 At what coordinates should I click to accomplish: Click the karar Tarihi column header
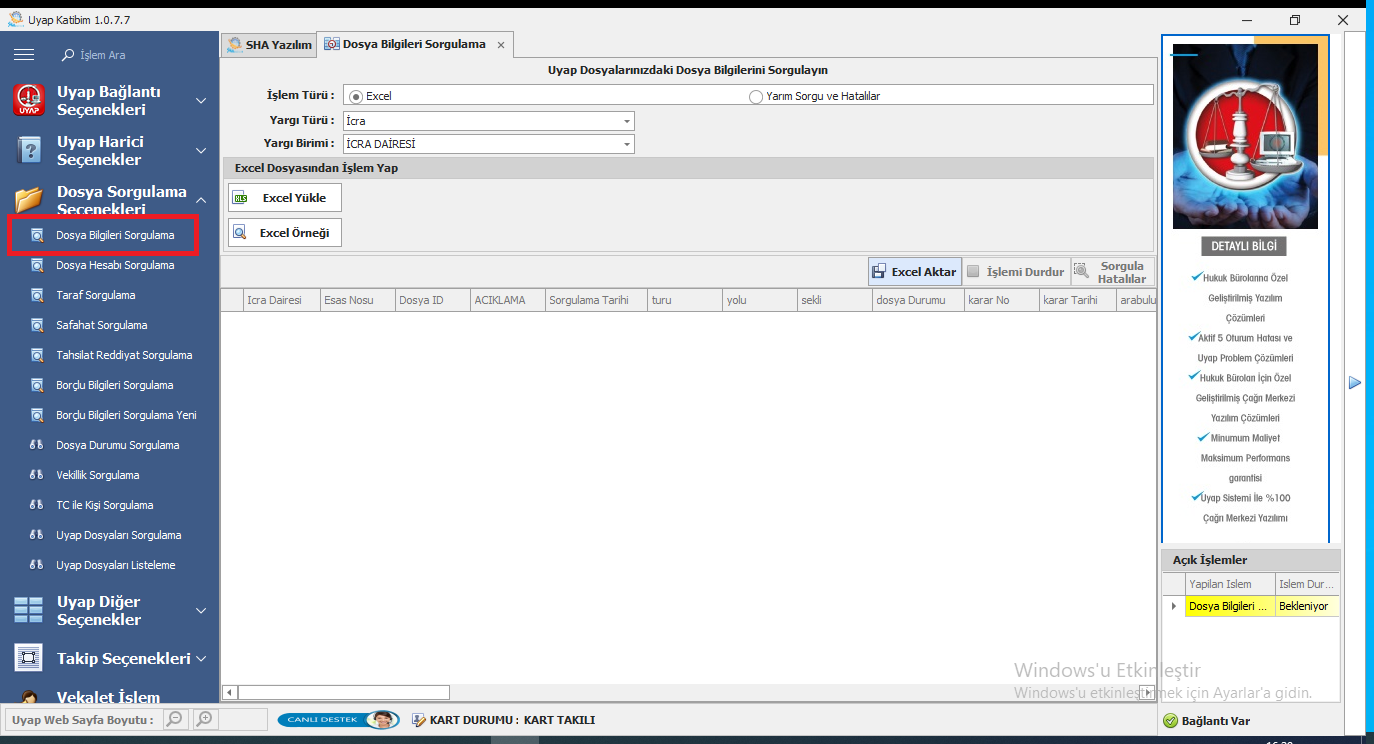point(1077,300)
